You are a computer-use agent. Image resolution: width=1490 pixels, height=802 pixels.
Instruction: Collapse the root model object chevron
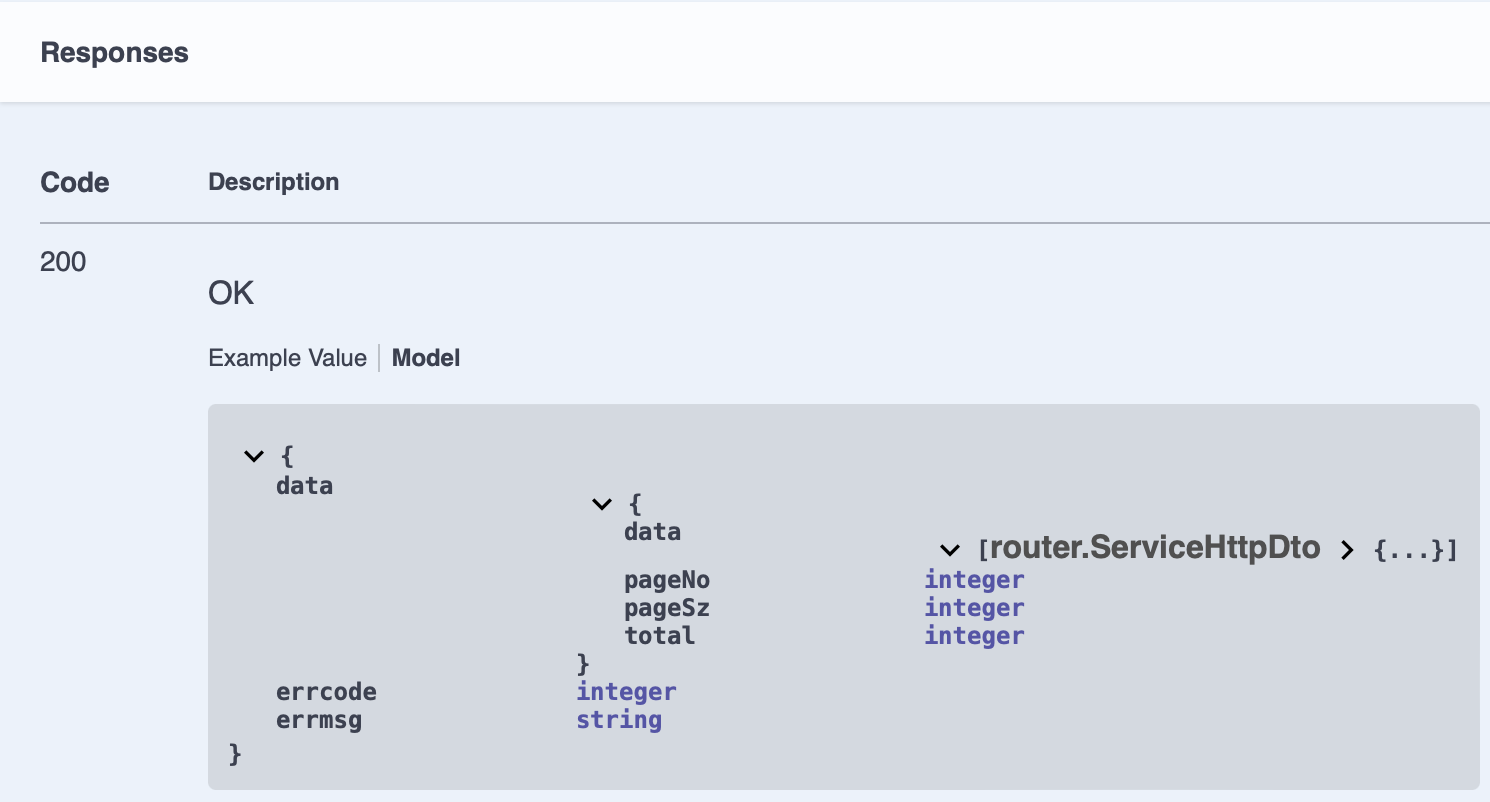coord(253,457)
